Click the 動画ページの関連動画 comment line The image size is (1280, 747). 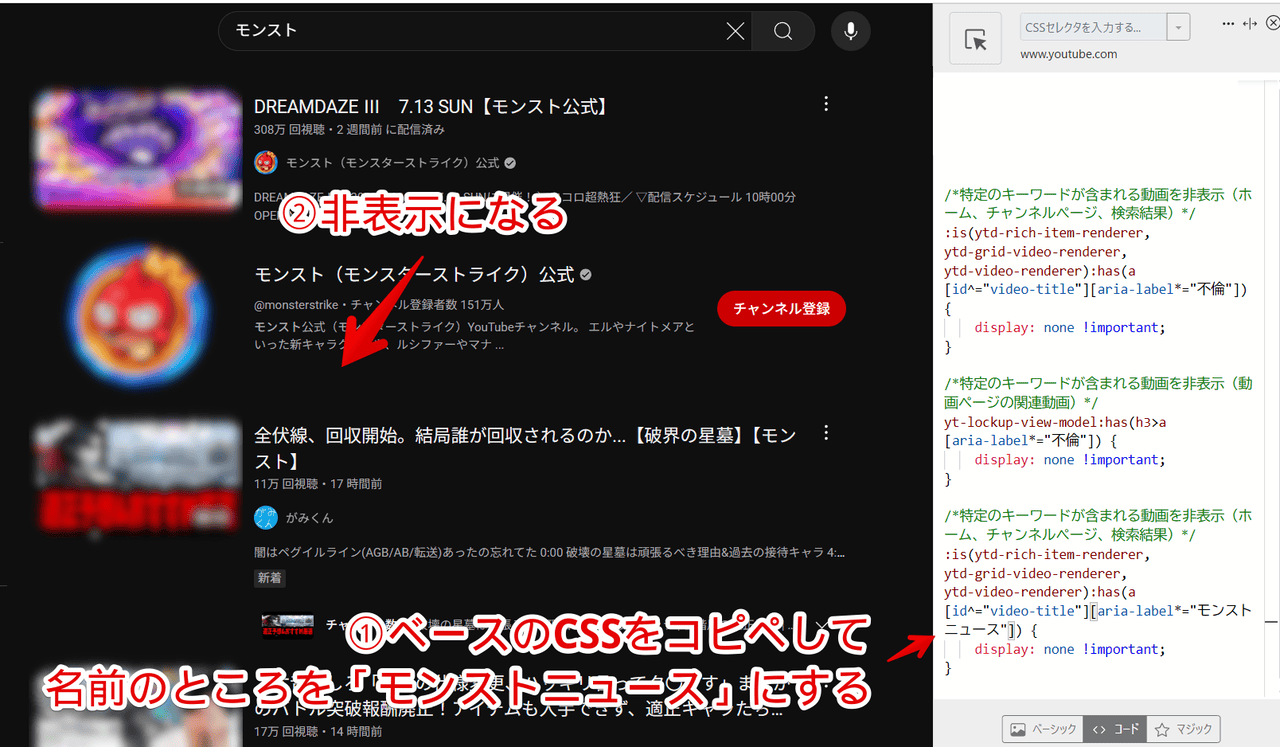tap(1098, 392)
